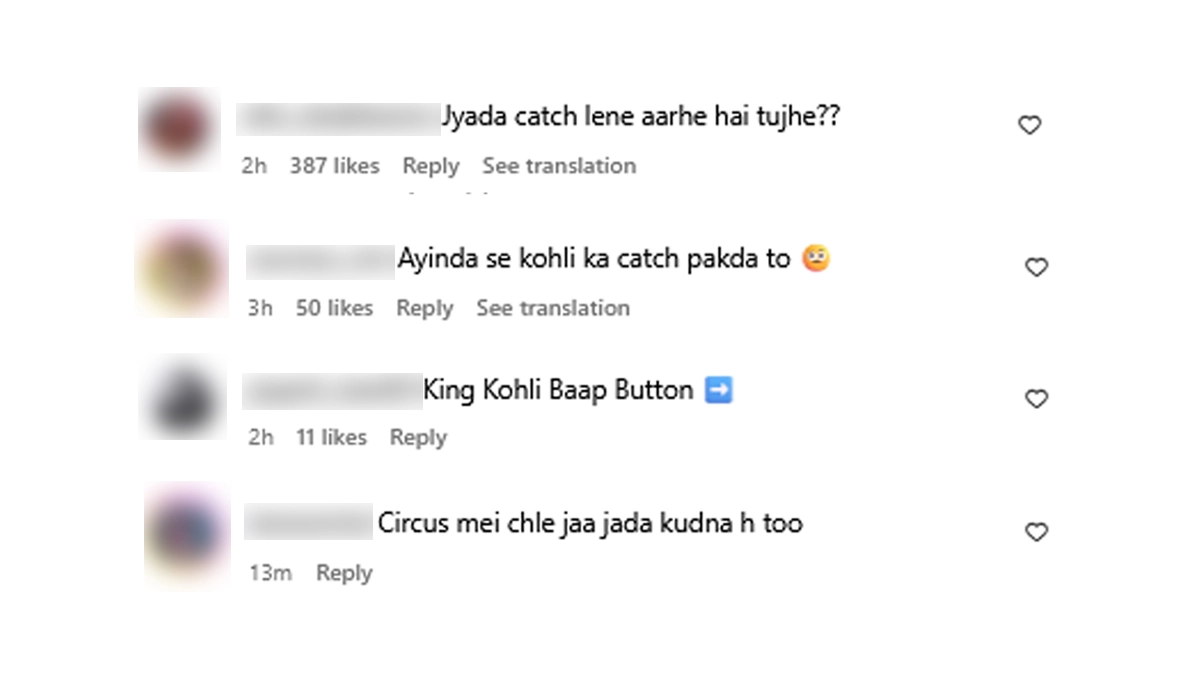Reply to 'King Kohli Baap Button' comment
This screenshot has height=675, width=1200.
coord(418,437)
